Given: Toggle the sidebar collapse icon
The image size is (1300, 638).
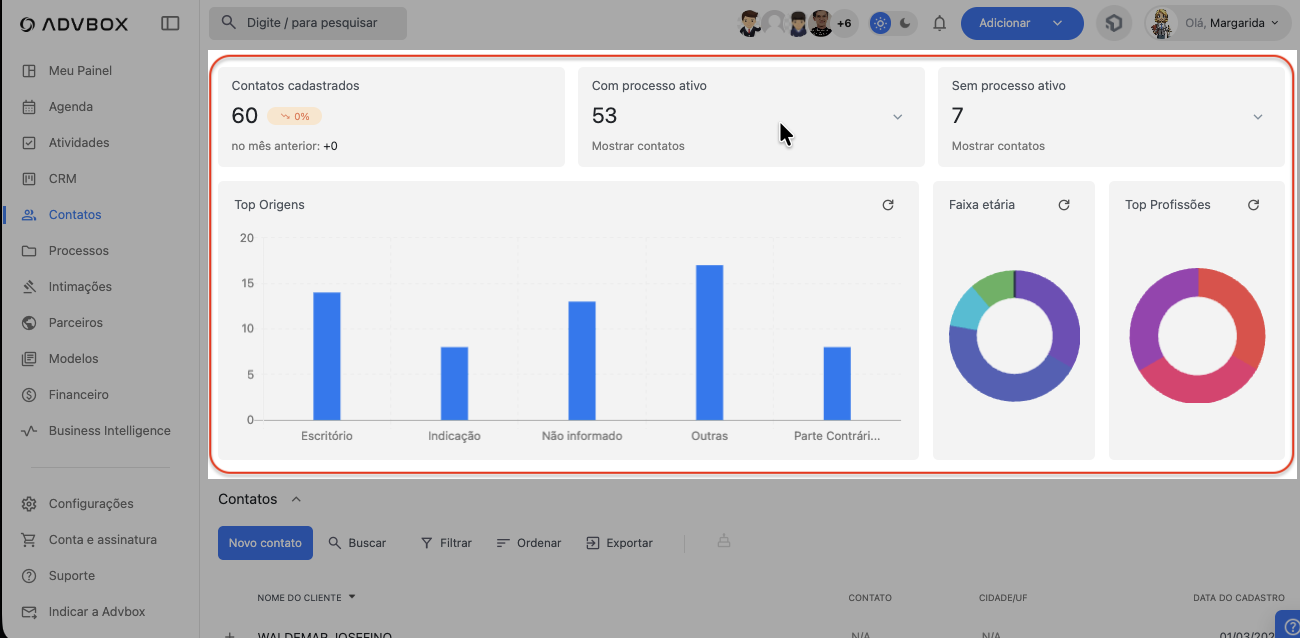Looking at the screenshot, I should [x=170, y=23].
